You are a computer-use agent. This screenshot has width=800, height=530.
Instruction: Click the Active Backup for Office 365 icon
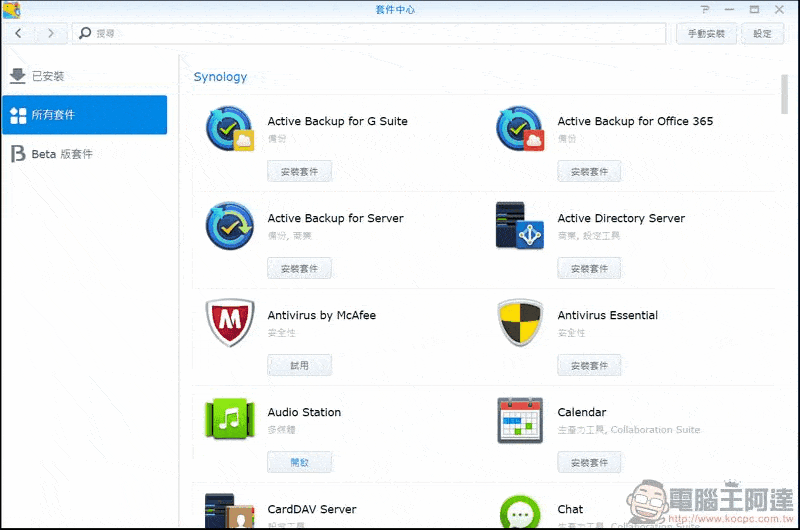coord(519,129)
